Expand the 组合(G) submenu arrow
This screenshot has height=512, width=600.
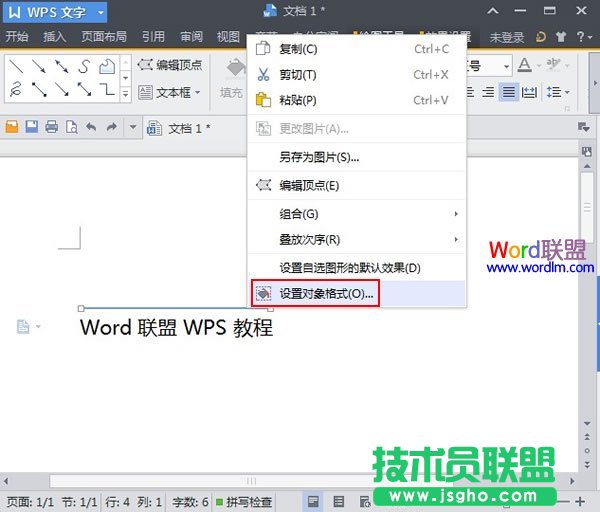[456, 214]
